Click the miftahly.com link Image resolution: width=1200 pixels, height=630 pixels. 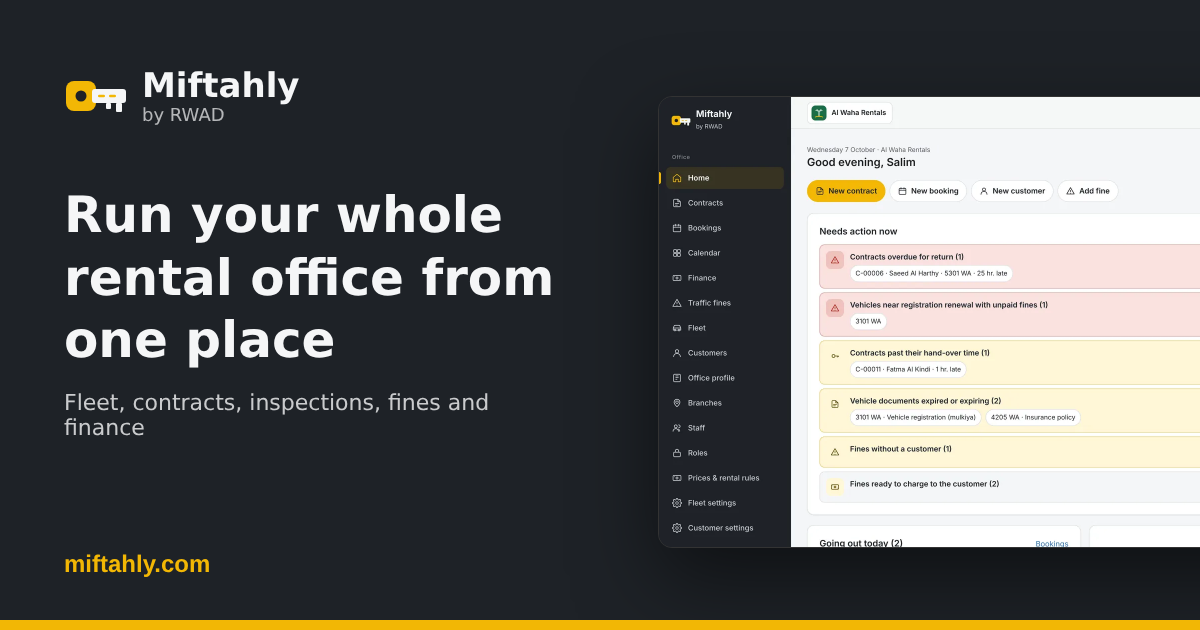click(x=137, y=564)
